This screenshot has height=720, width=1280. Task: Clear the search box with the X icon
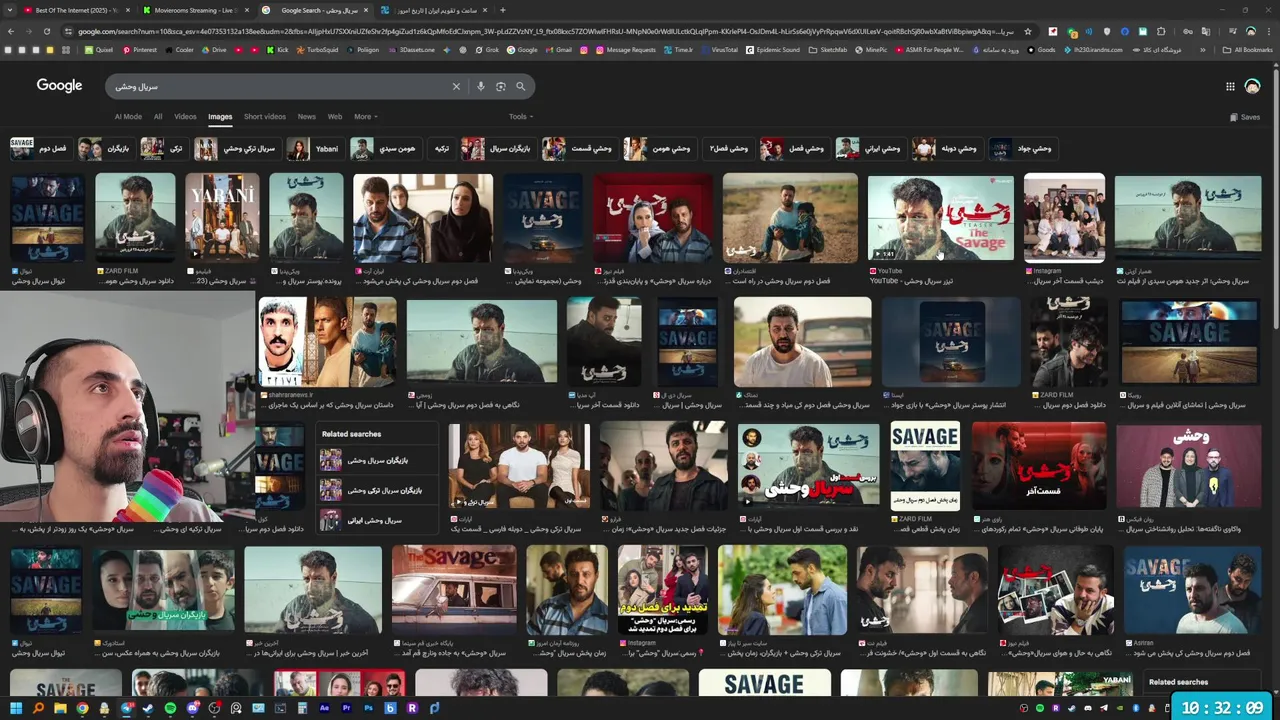[456, 87]
